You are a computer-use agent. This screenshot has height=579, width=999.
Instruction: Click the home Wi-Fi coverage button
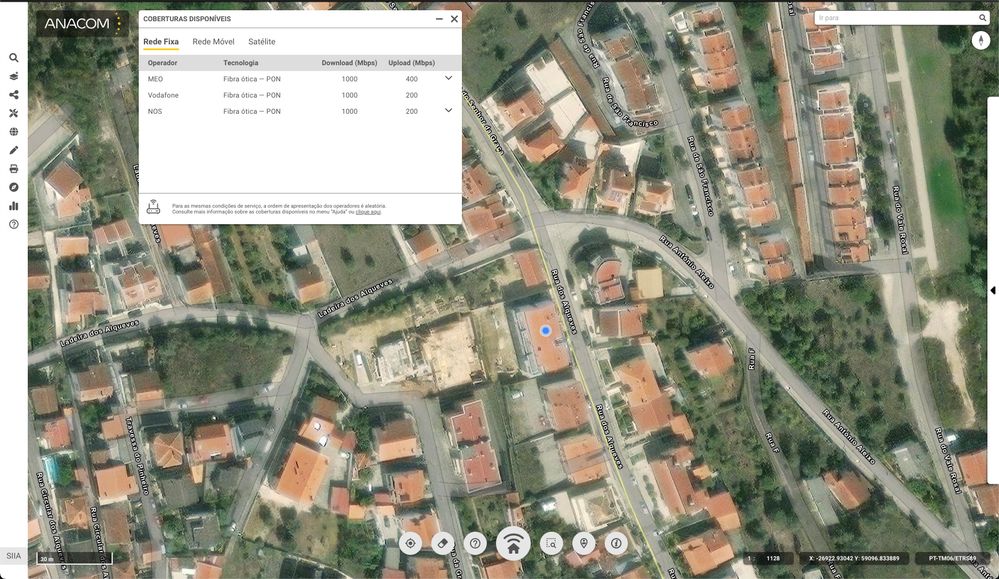[513, 543]
